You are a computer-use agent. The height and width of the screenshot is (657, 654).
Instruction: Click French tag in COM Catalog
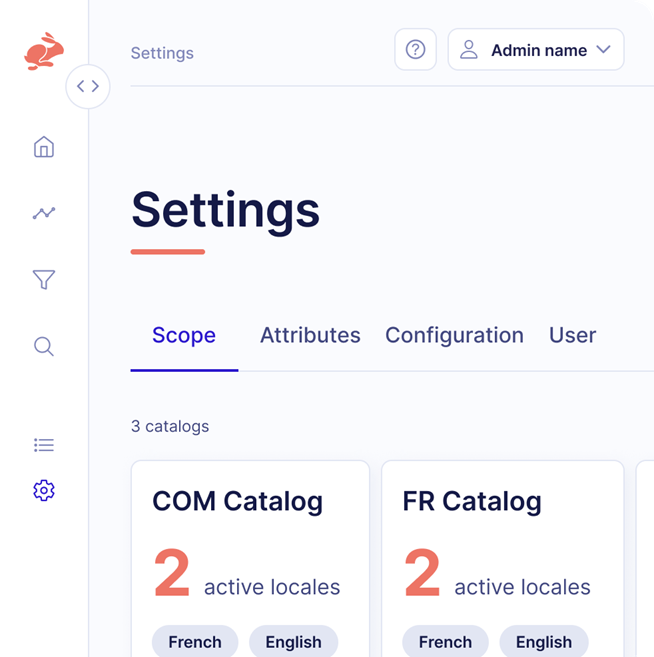pos(195,642)
